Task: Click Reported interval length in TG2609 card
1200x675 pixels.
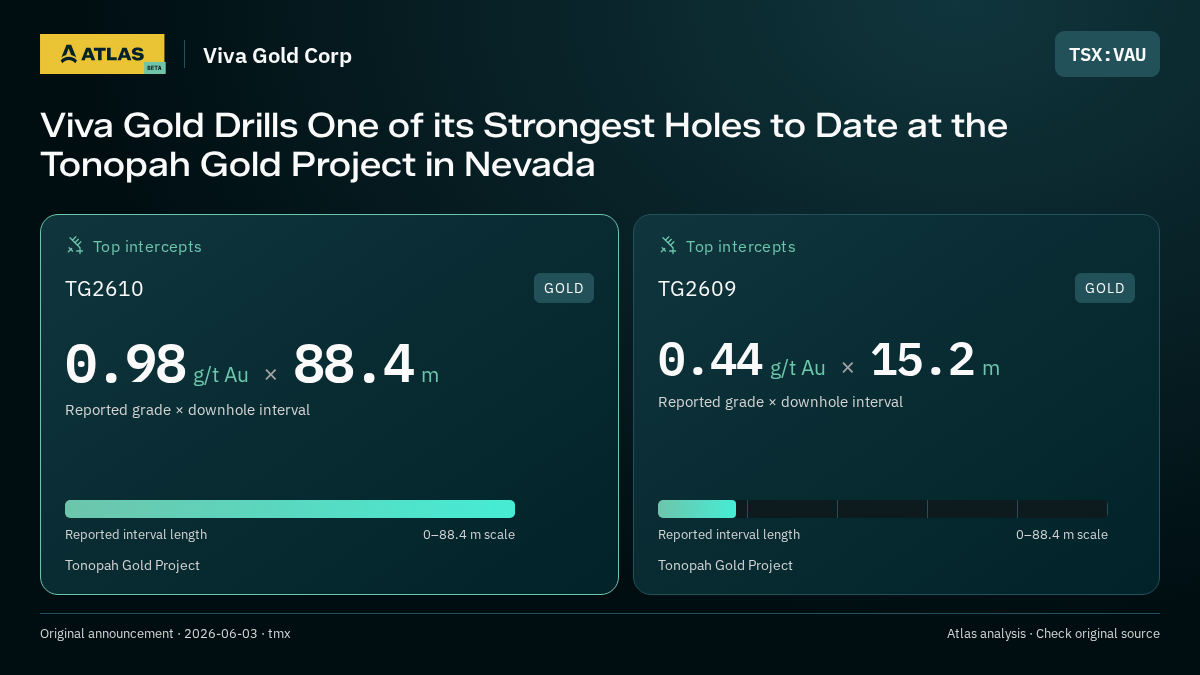Action: coord(729,535)
